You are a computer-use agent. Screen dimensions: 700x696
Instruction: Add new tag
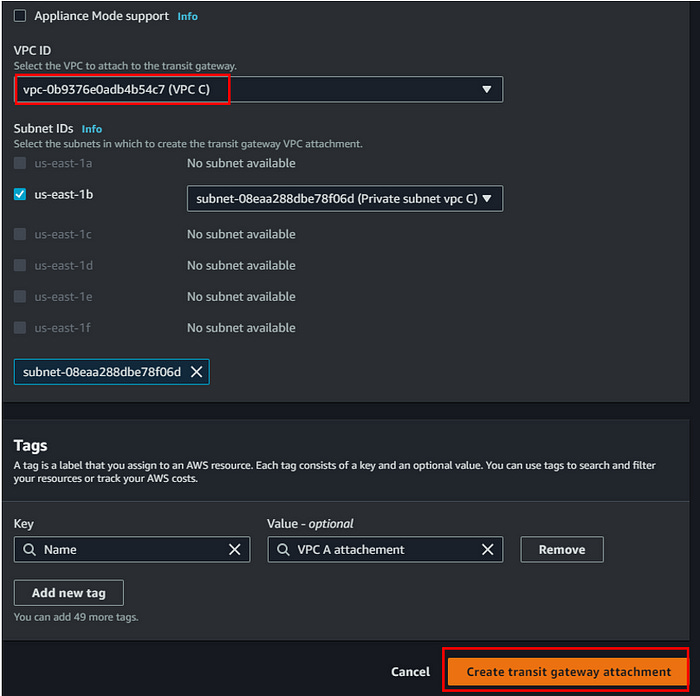tap(69, 592)
